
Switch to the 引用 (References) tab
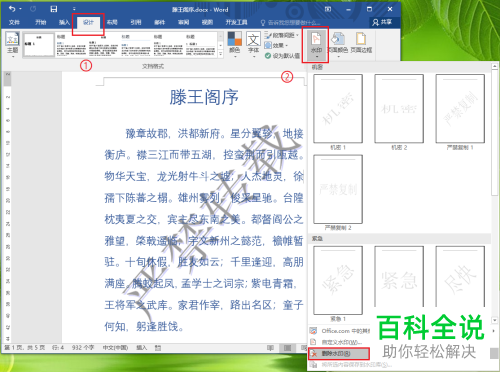(x=136, y=22)
